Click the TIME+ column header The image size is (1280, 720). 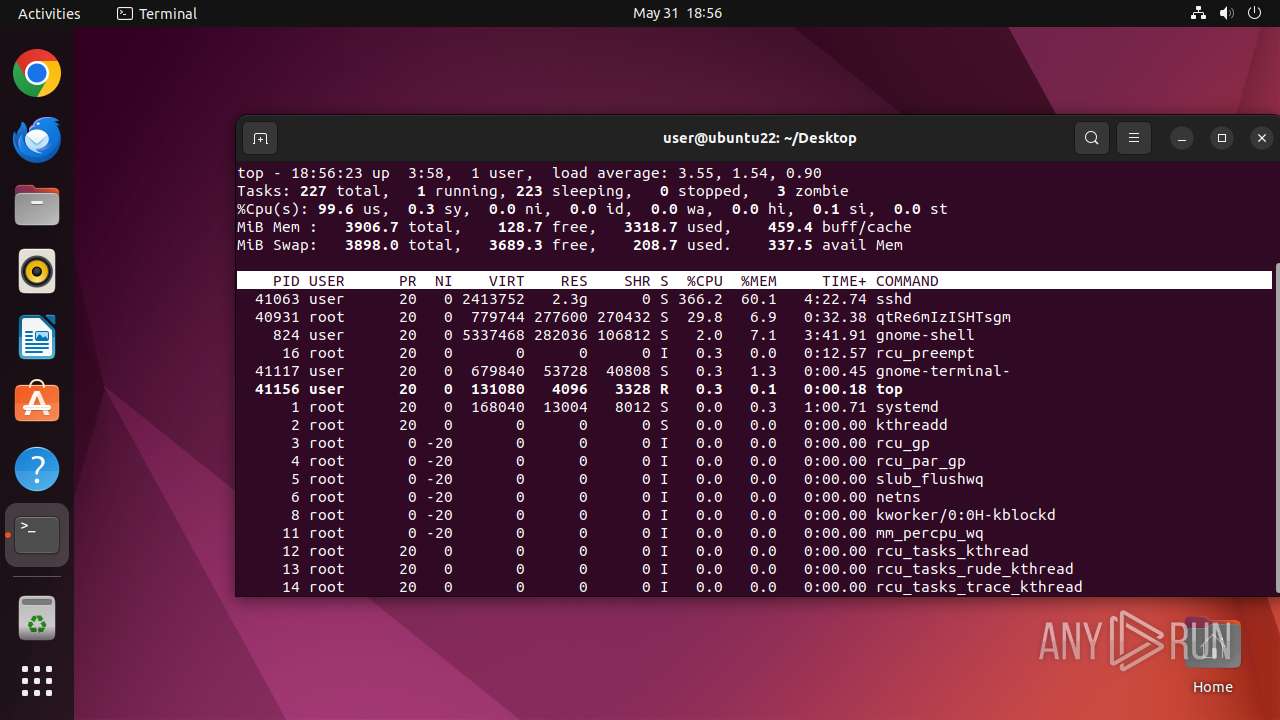point(844,281)
